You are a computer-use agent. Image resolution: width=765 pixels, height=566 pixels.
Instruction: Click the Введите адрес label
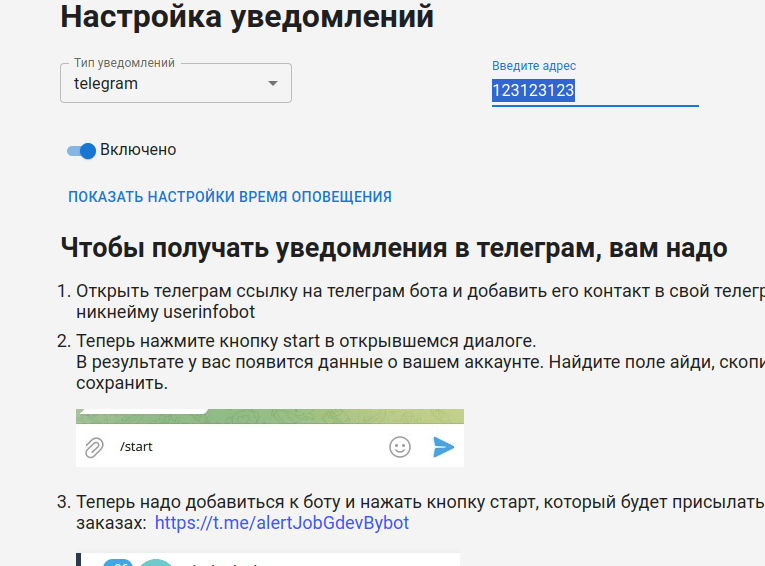(x=534, y=66)
